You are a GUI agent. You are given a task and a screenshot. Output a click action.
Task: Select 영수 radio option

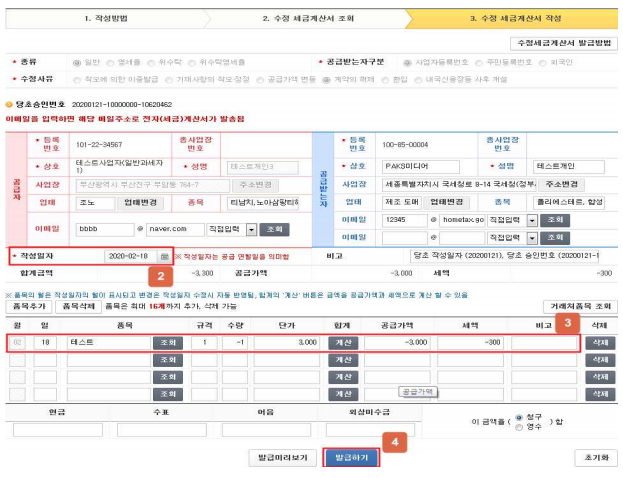click(519, 427)
